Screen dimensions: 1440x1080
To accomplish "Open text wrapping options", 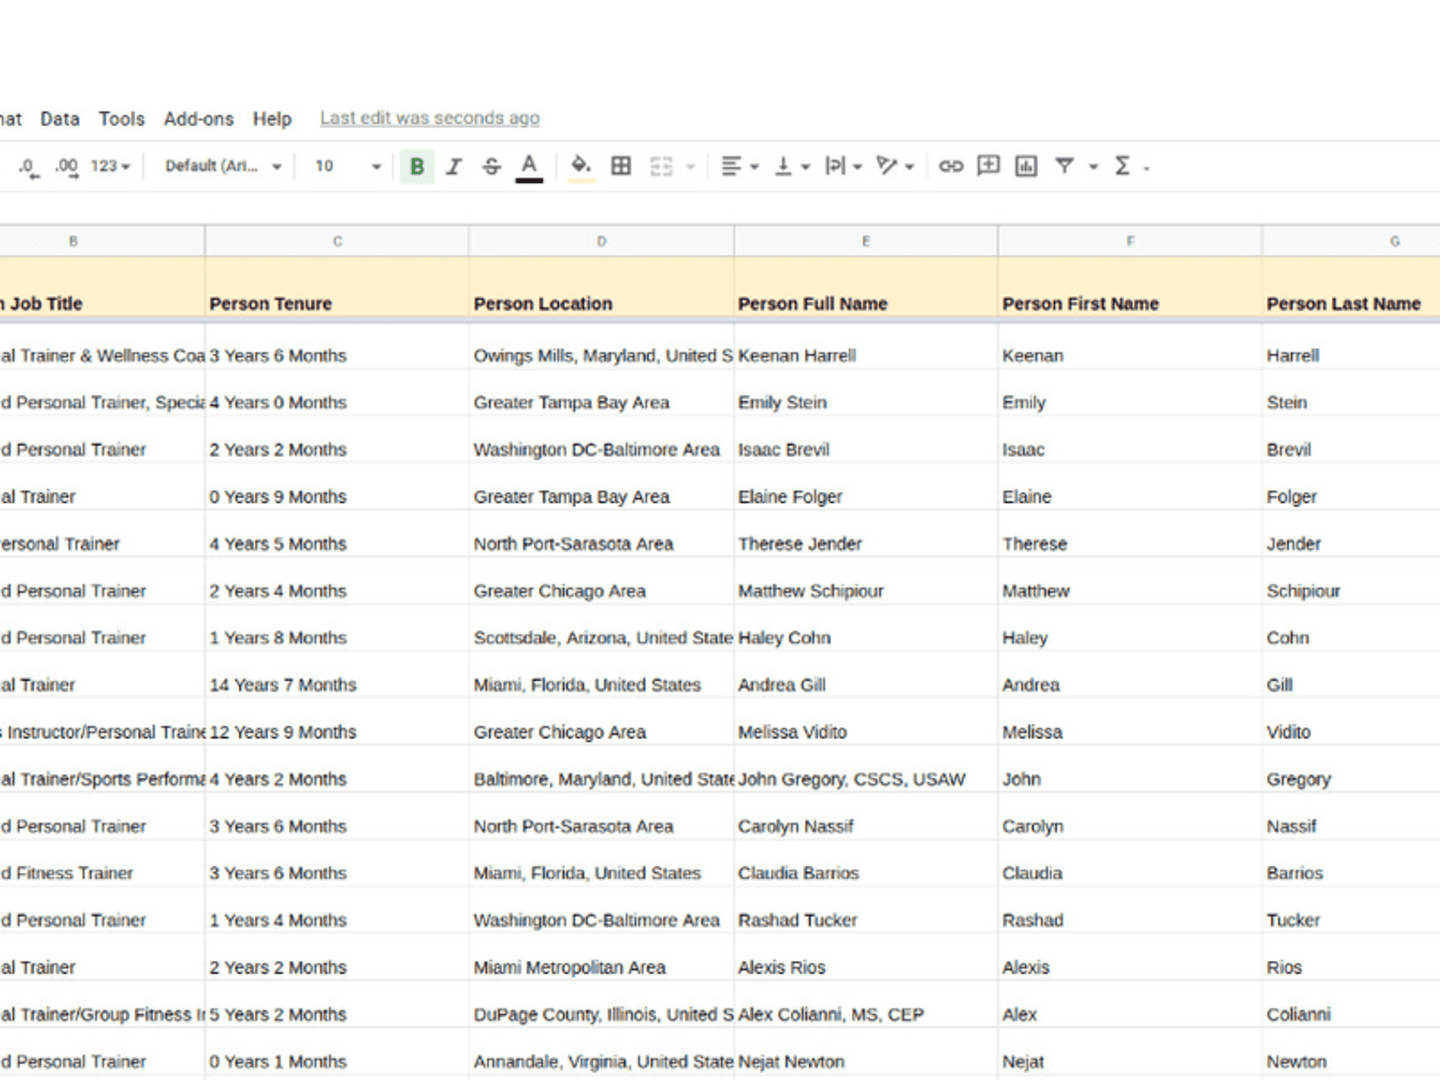I will click(843, 166).
